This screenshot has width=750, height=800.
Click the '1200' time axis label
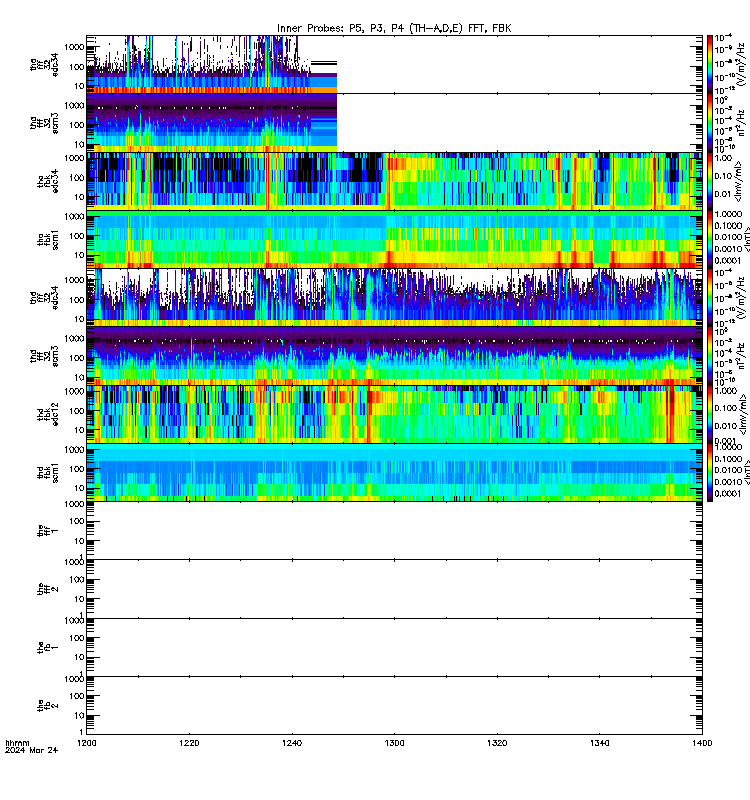(x=87, y=743)
